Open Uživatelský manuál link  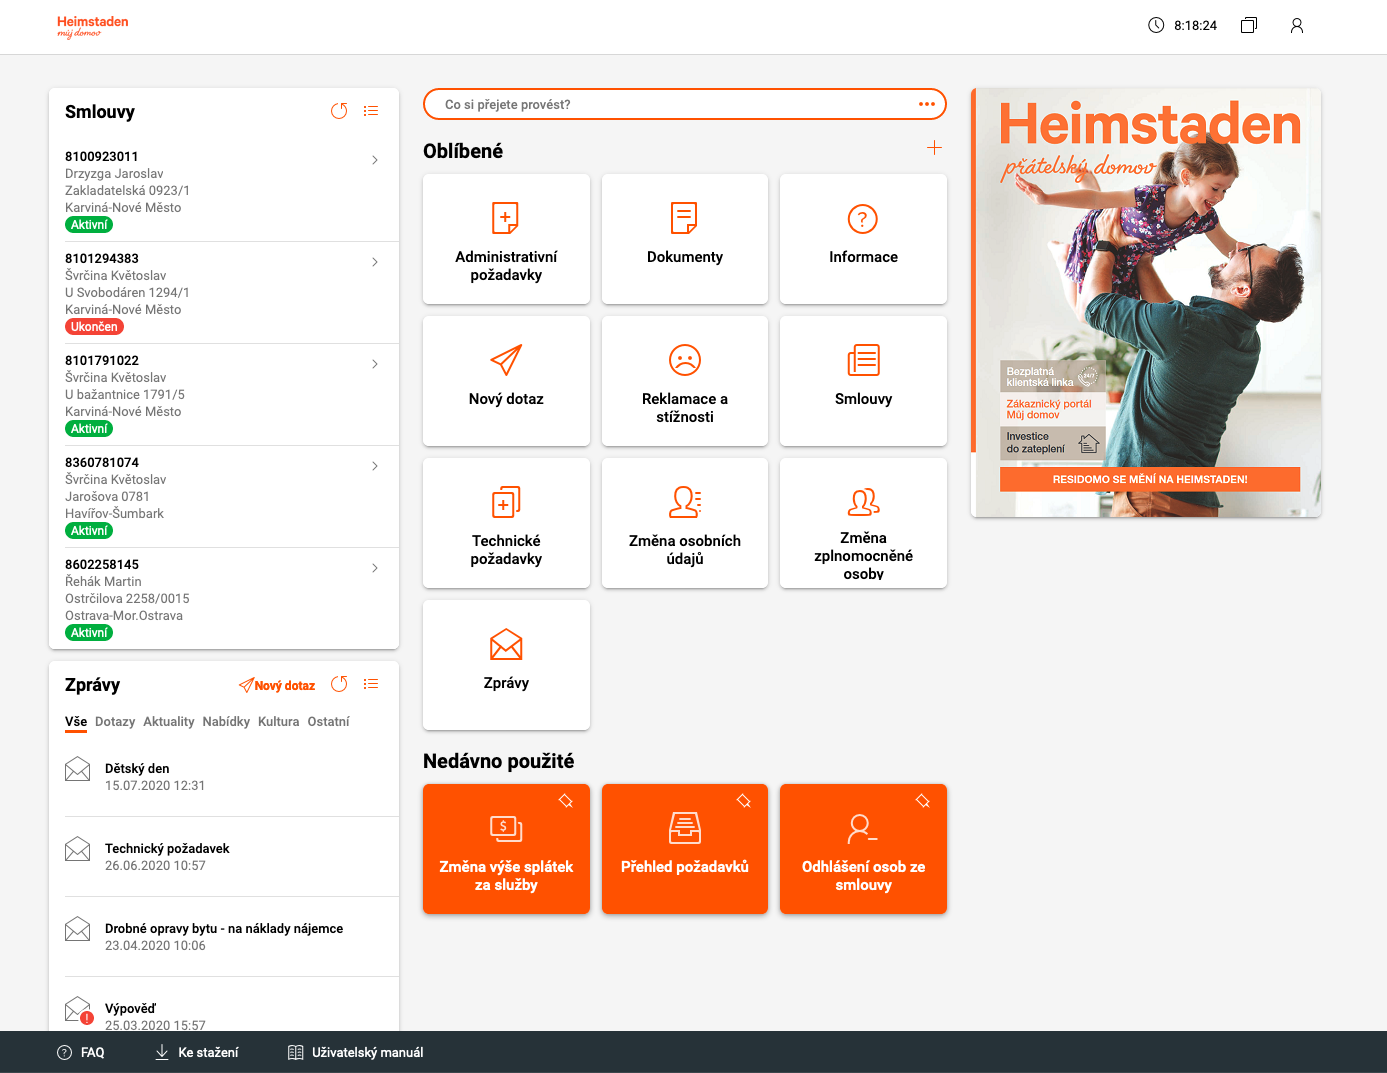pyautogui.click(x=356, y=1052)
